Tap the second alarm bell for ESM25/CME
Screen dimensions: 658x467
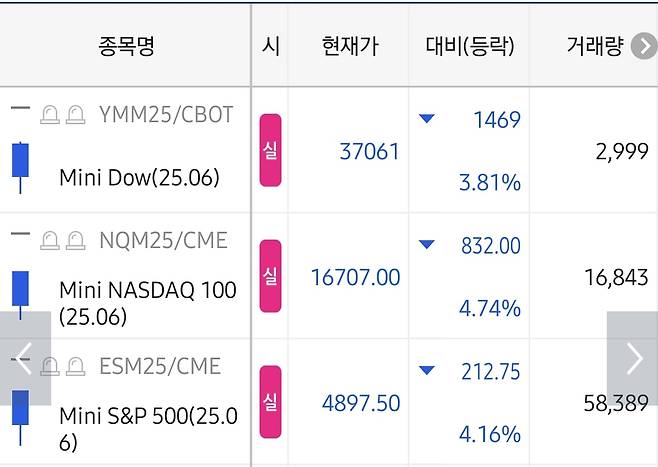coord(76,366)
